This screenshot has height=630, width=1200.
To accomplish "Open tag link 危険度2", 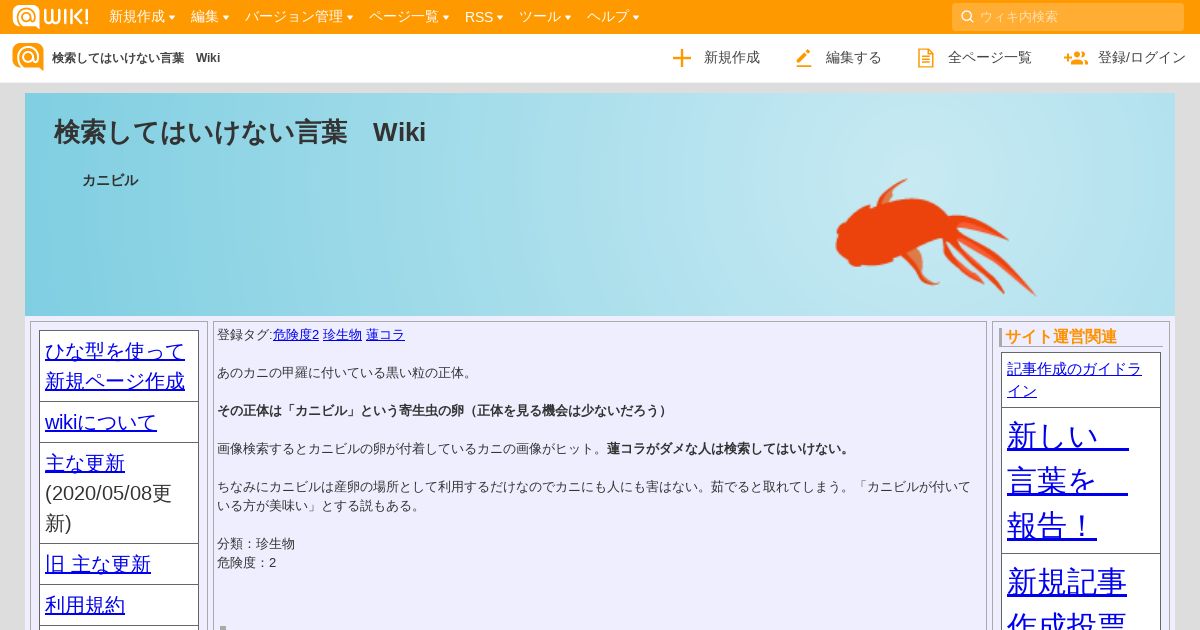I will 296,335.
